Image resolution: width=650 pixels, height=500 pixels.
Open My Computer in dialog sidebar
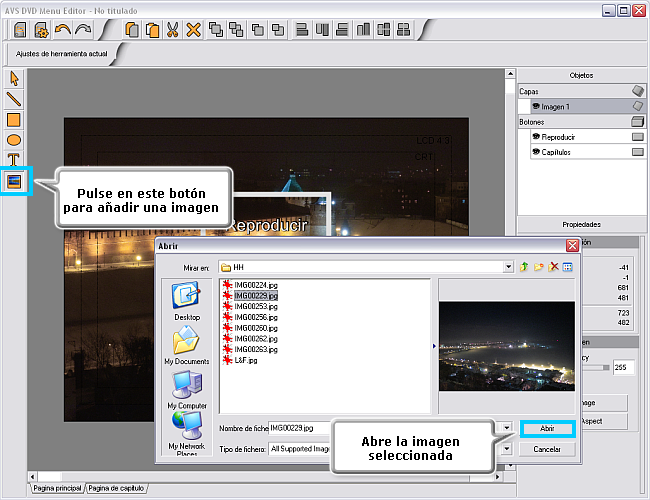coord(187,390)
